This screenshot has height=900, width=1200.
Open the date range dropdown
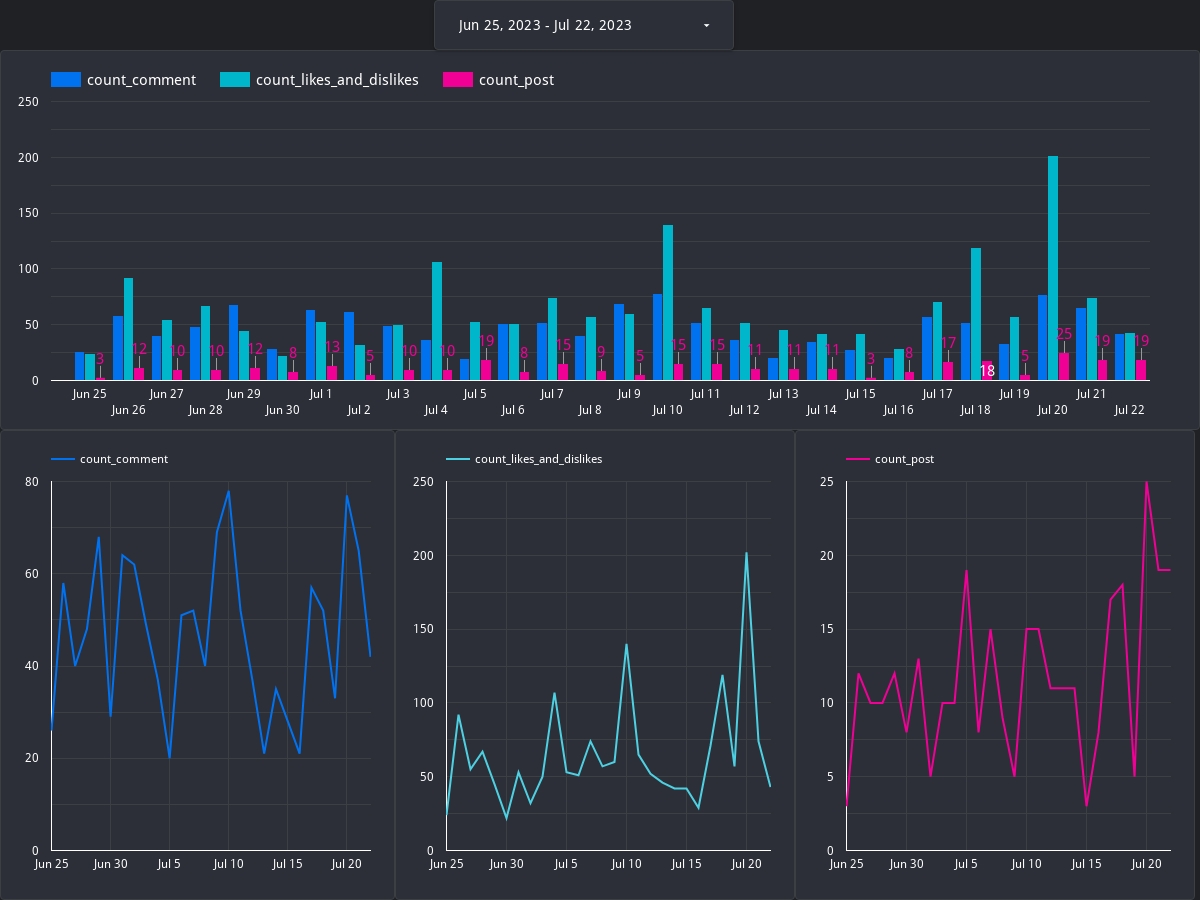pyautogui.click(x=584, y=25)
